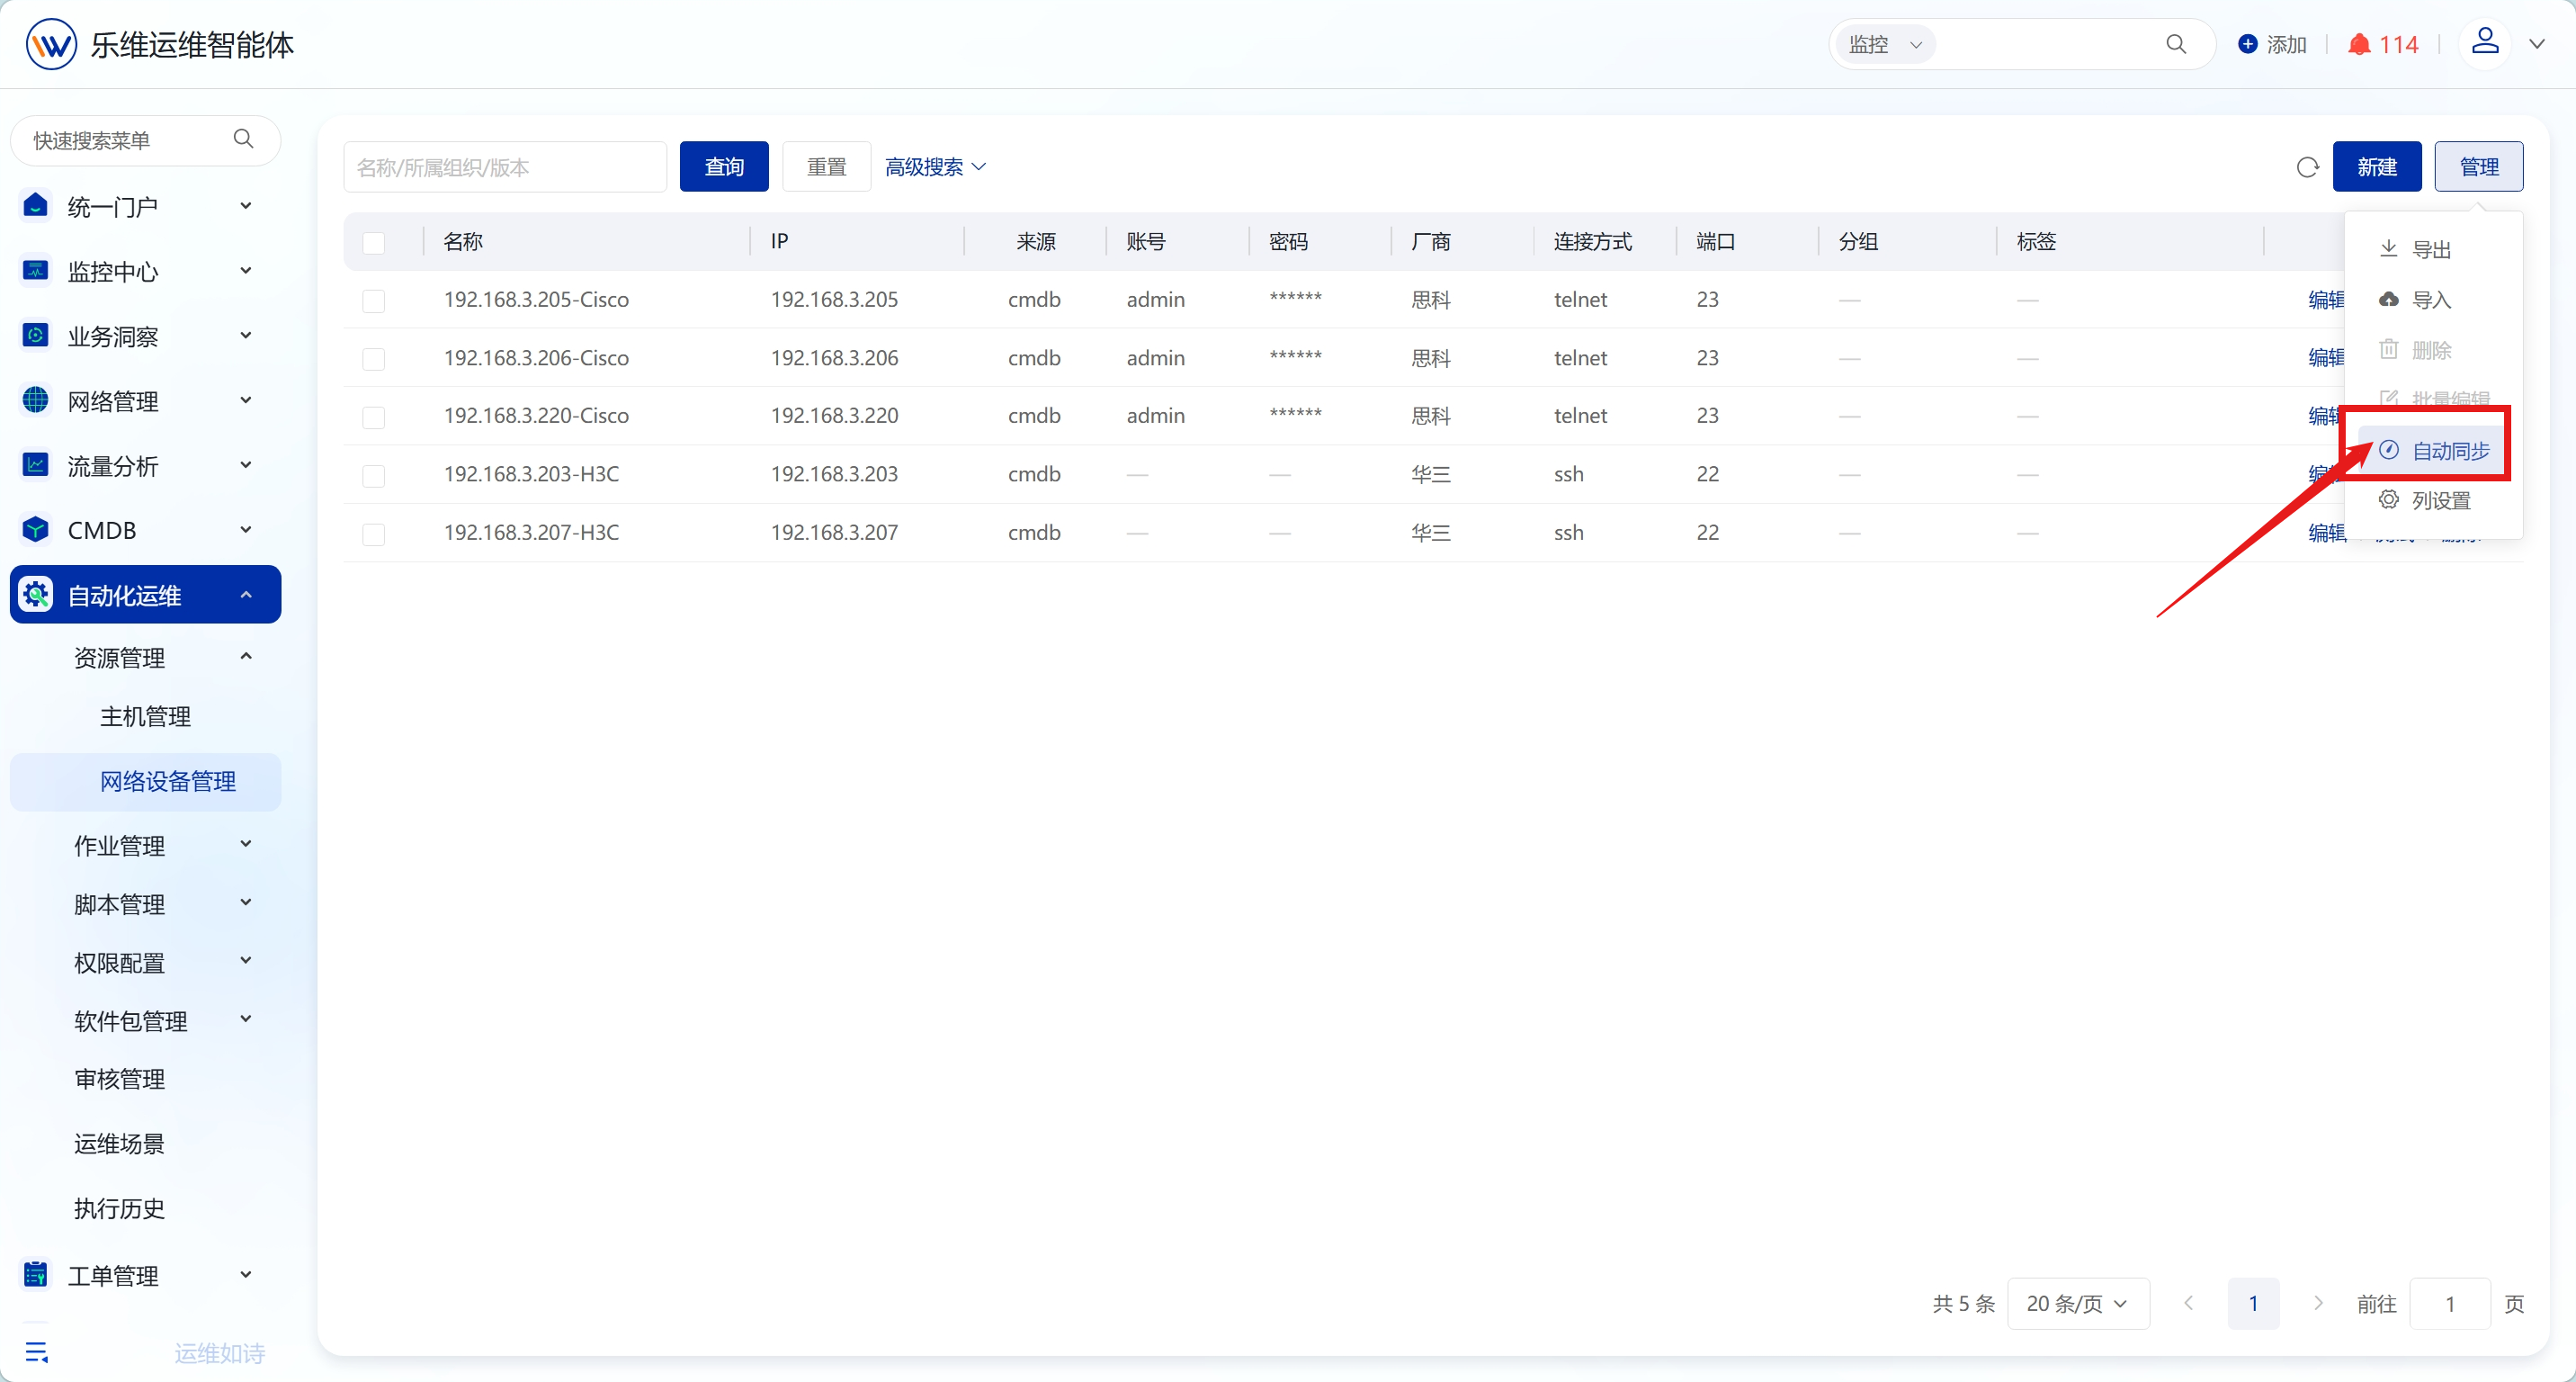The width and height of the screenshot is (2576, 1382).
Task: Click the search magnifier in top bar
Action: tap(2176, 44)
